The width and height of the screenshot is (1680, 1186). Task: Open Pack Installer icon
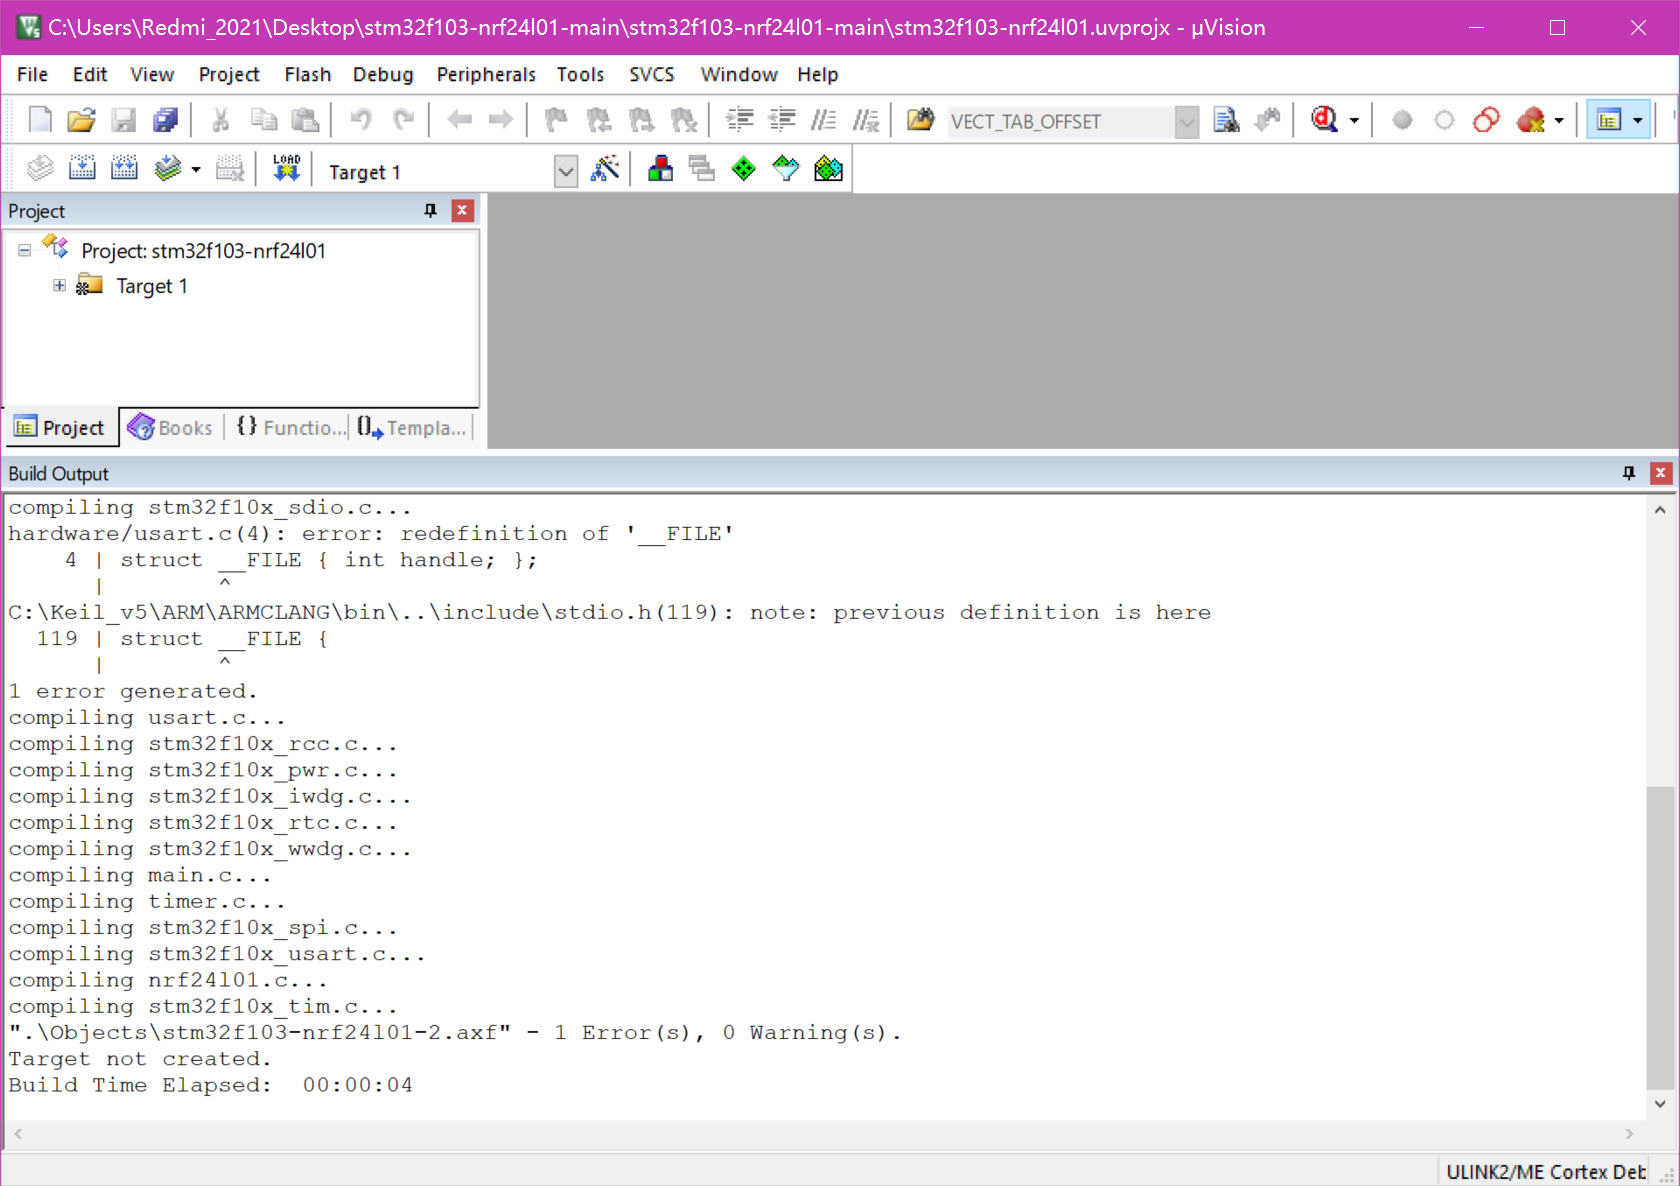828,169
